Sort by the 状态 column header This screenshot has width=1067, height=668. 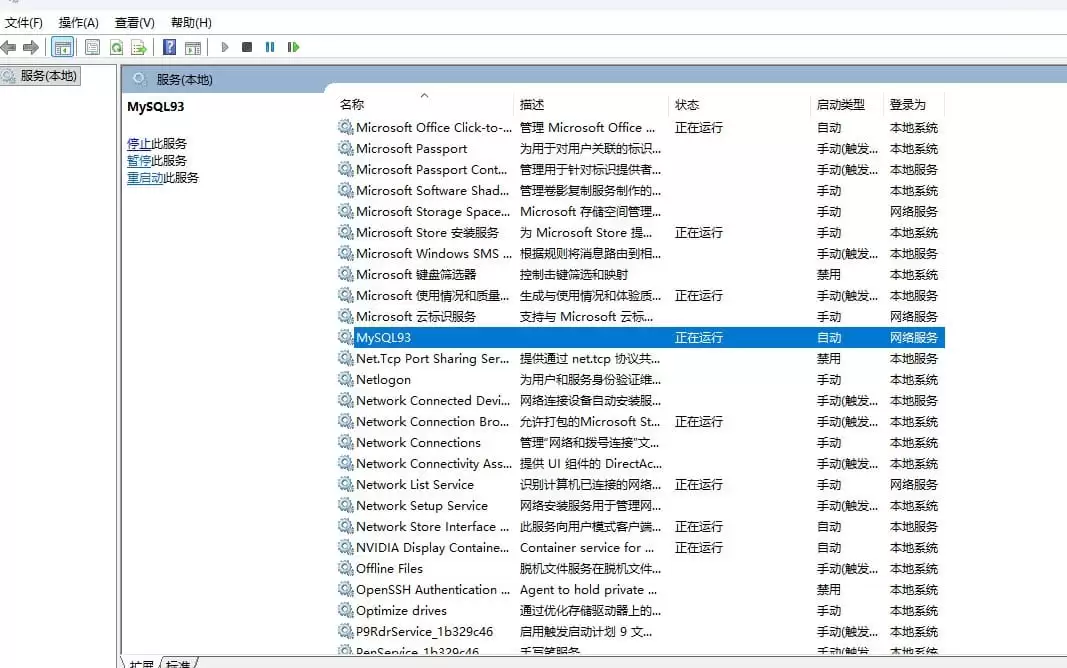click(x=740, y=104)
